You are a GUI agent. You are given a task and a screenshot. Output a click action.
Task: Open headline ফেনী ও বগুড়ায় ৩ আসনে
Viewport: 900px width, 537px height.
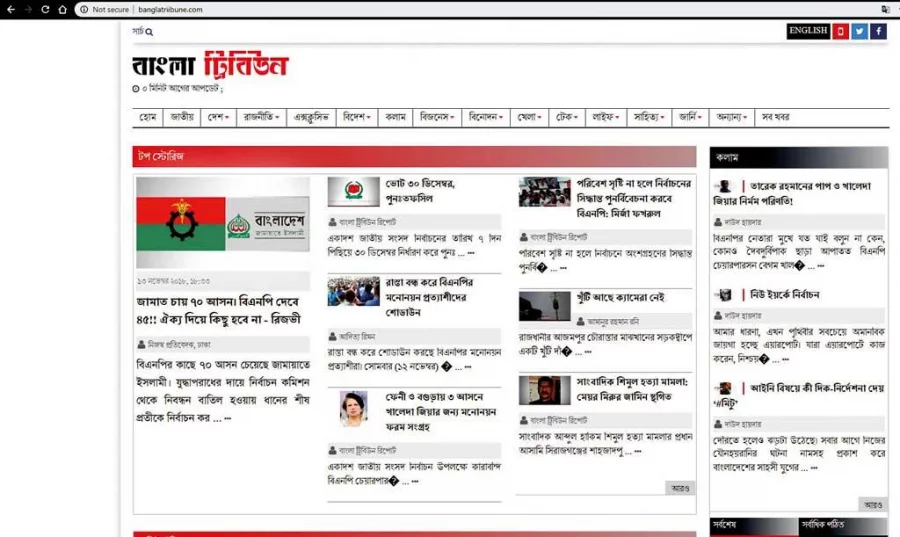[441, 411]
